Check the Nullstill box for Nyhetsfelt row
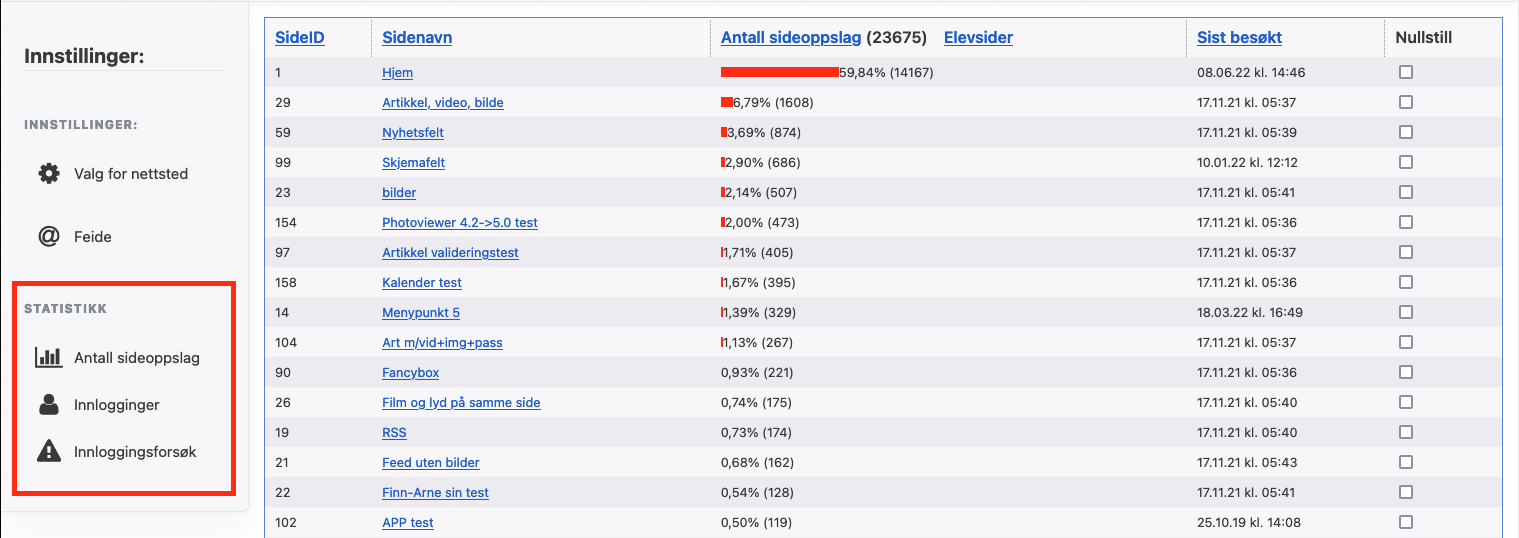This screenshot has width=1519, height=538. [x=1406, y=132]
